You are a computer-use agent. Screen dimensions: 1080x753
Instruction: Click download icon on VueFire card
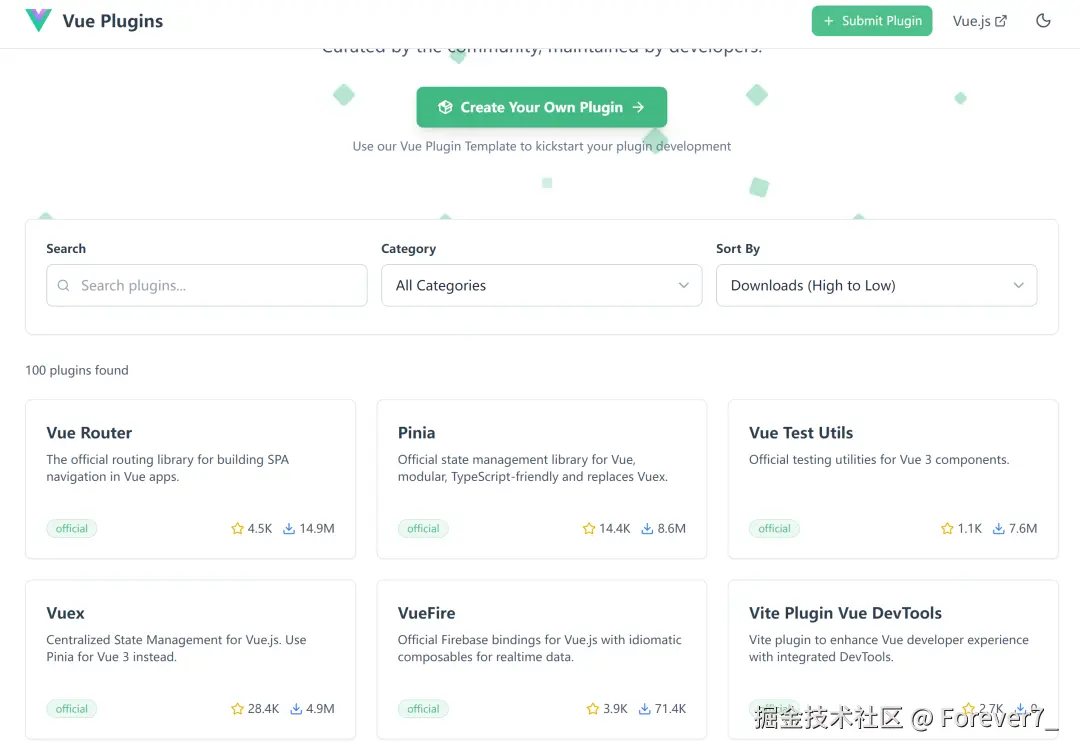tap(645, 709)
